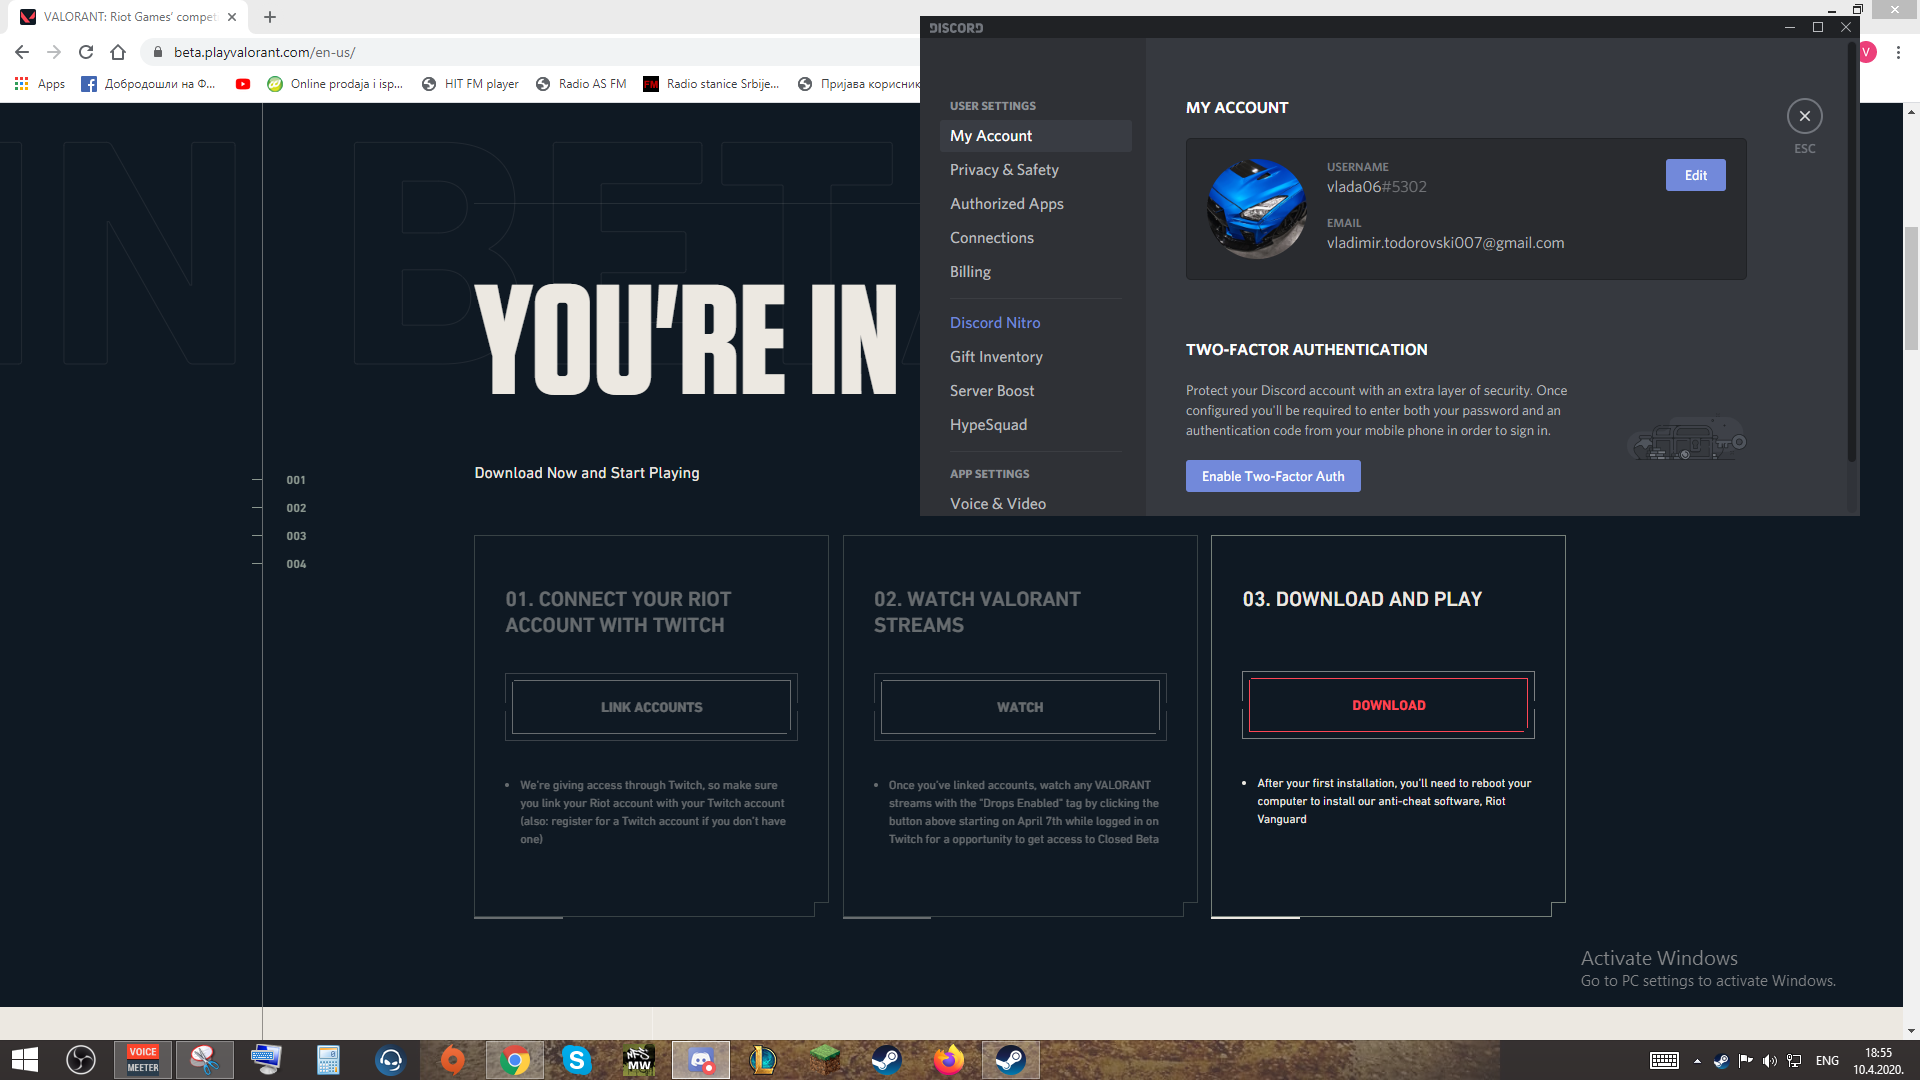
Task: Click the Chrome home icon
Action: click(x=118, y=52)
